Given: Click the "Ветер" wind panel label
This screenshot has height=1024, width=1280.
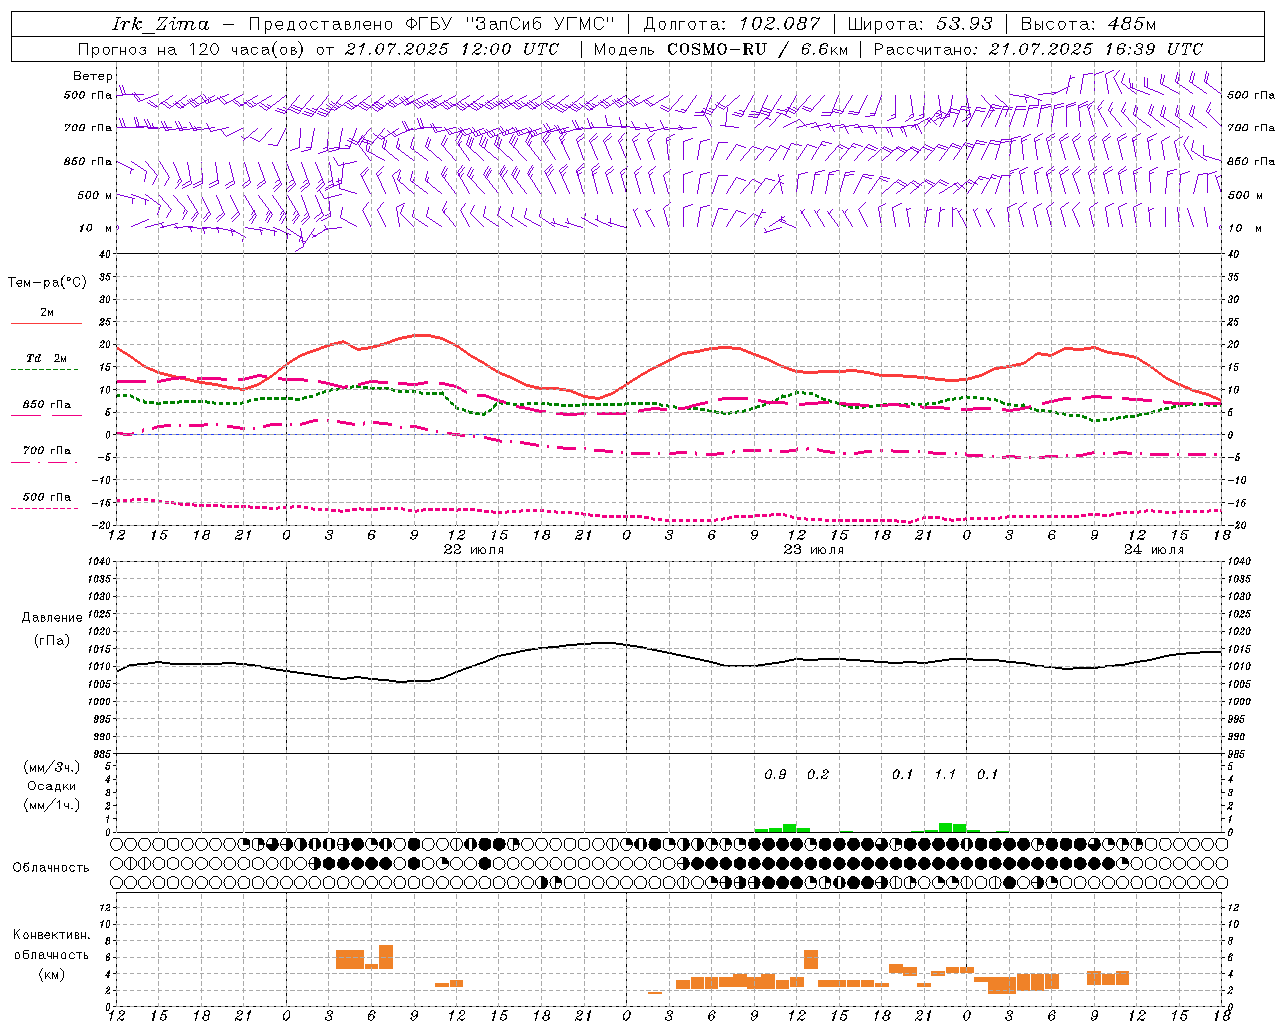Looking at the screenshot, I should point(92,76).
